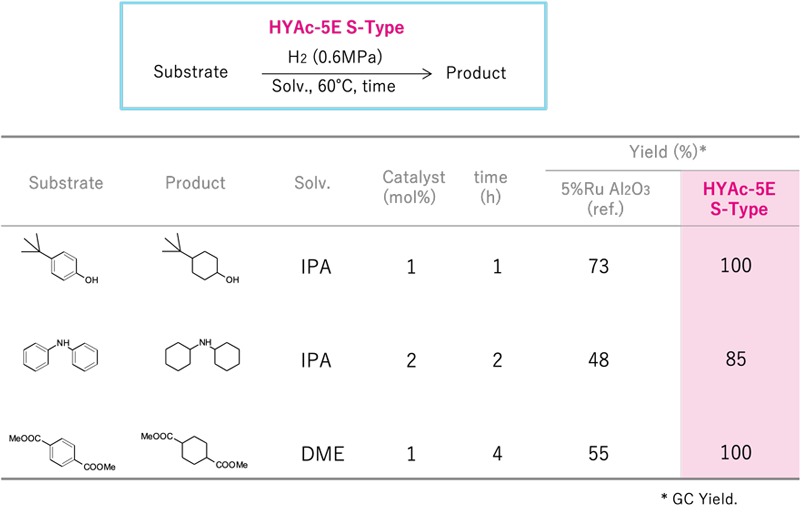800x518 pixels.
Task: Click the dimethyl cyclohexanedicarboxylate product structure
Action: point(194,451)
